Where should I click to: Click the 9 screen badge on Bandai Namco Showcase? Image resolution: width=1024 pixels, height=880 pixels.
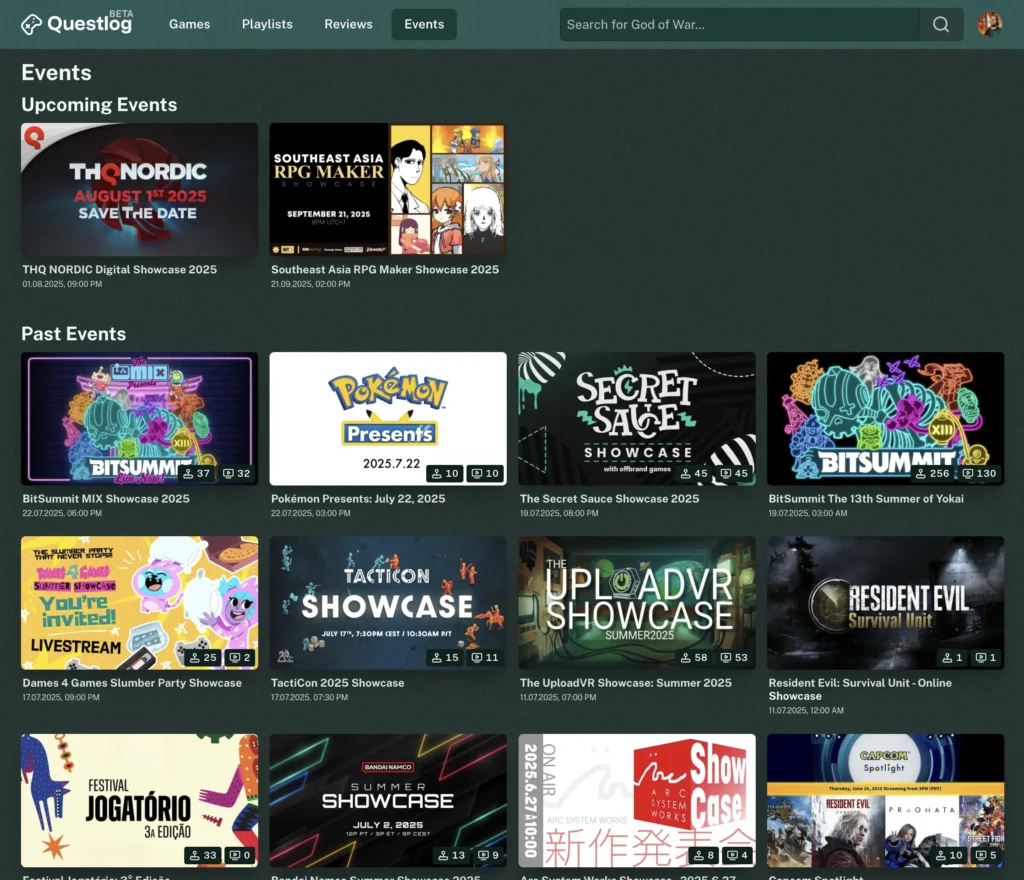coord(488,855)
